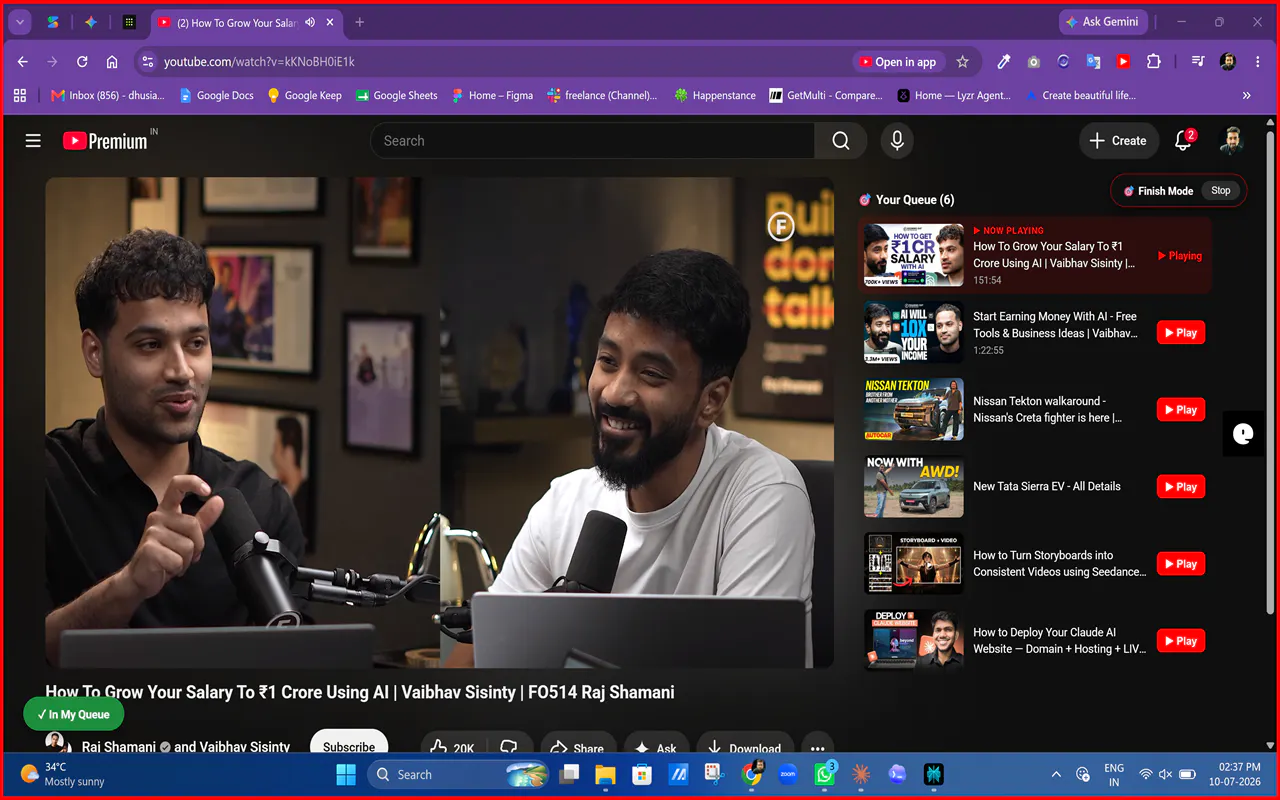Stop Finish Mode
This screenshot has width=1280, height=800.
pyautogui.click(x=1220, y=190)
